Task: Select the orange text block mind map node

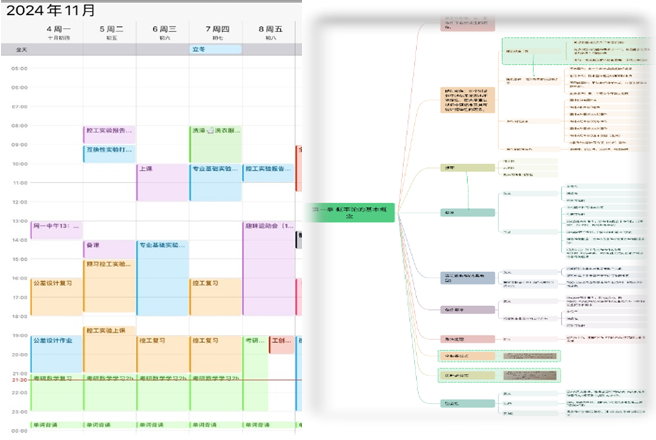Action: click(x=469, y=101)
